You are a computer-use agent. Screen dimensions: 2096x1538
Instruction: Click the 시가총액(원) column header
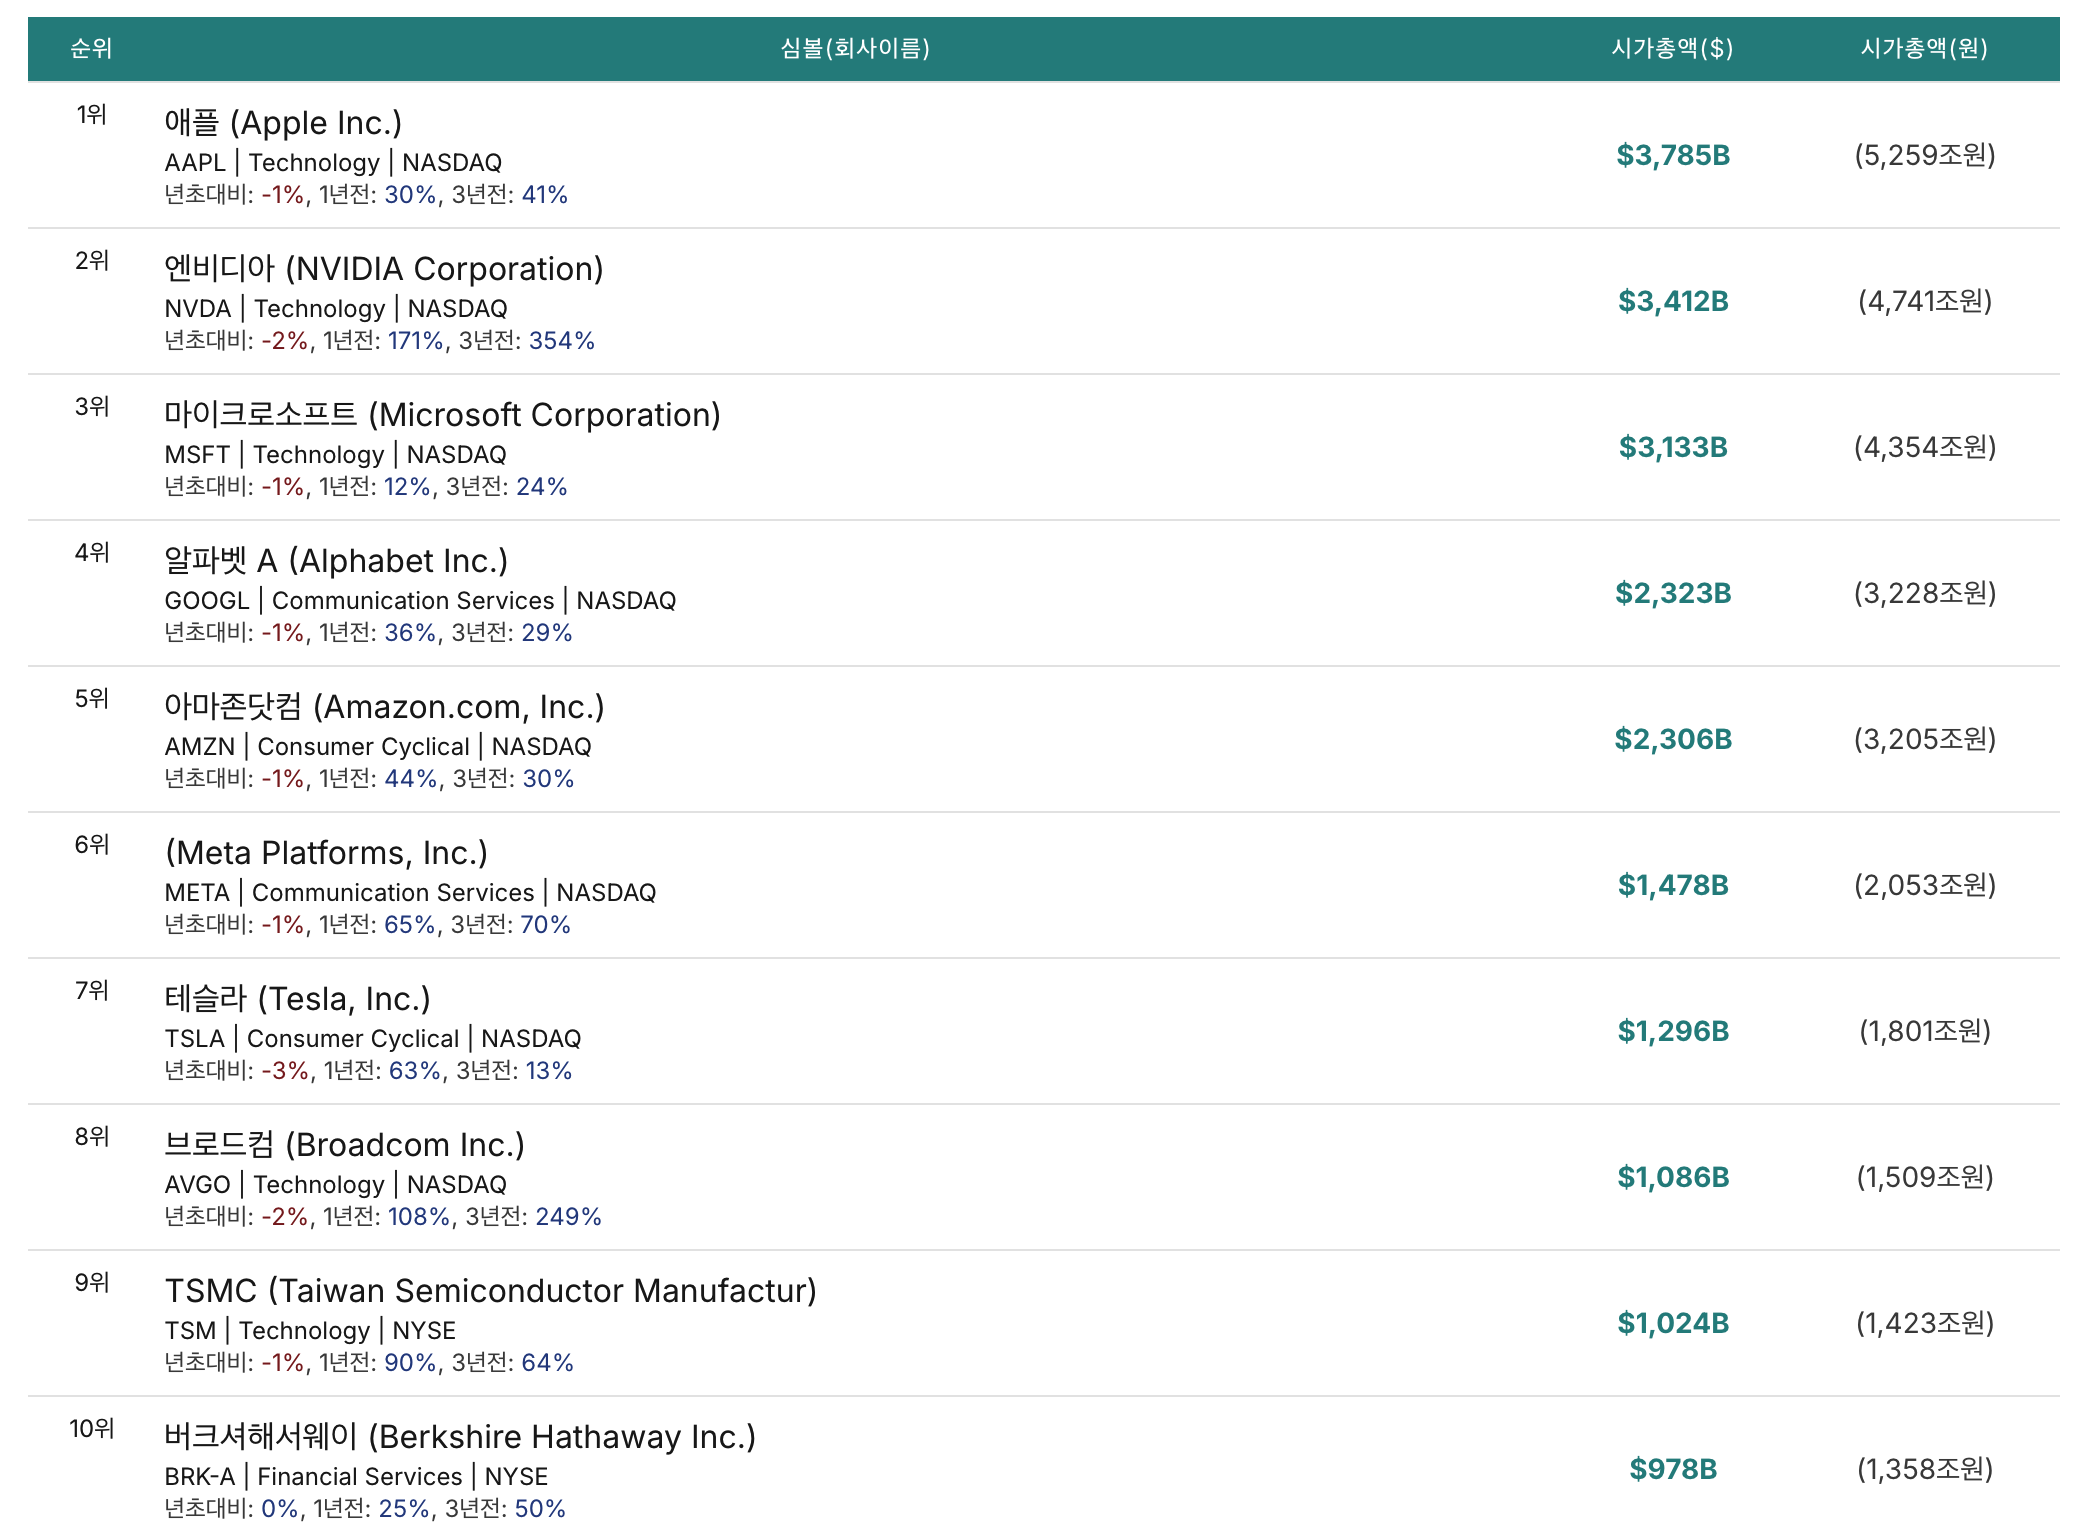(x=1924, y=48)
